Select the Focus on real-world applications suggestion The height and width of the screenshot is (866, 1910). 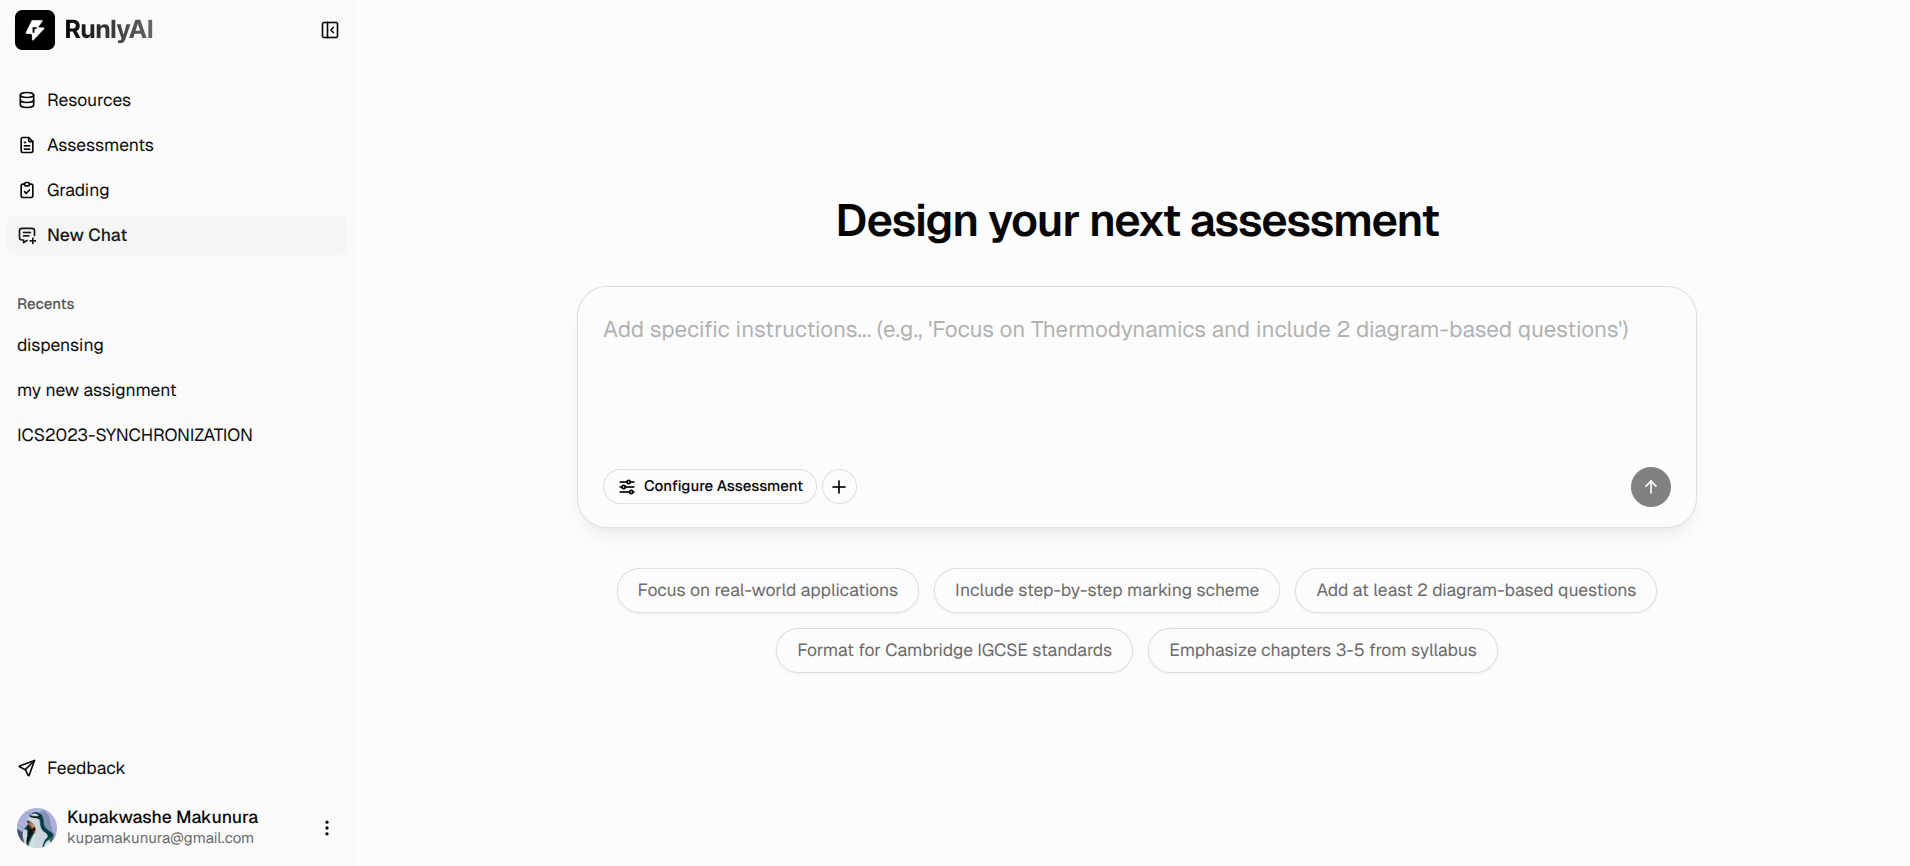767,590
